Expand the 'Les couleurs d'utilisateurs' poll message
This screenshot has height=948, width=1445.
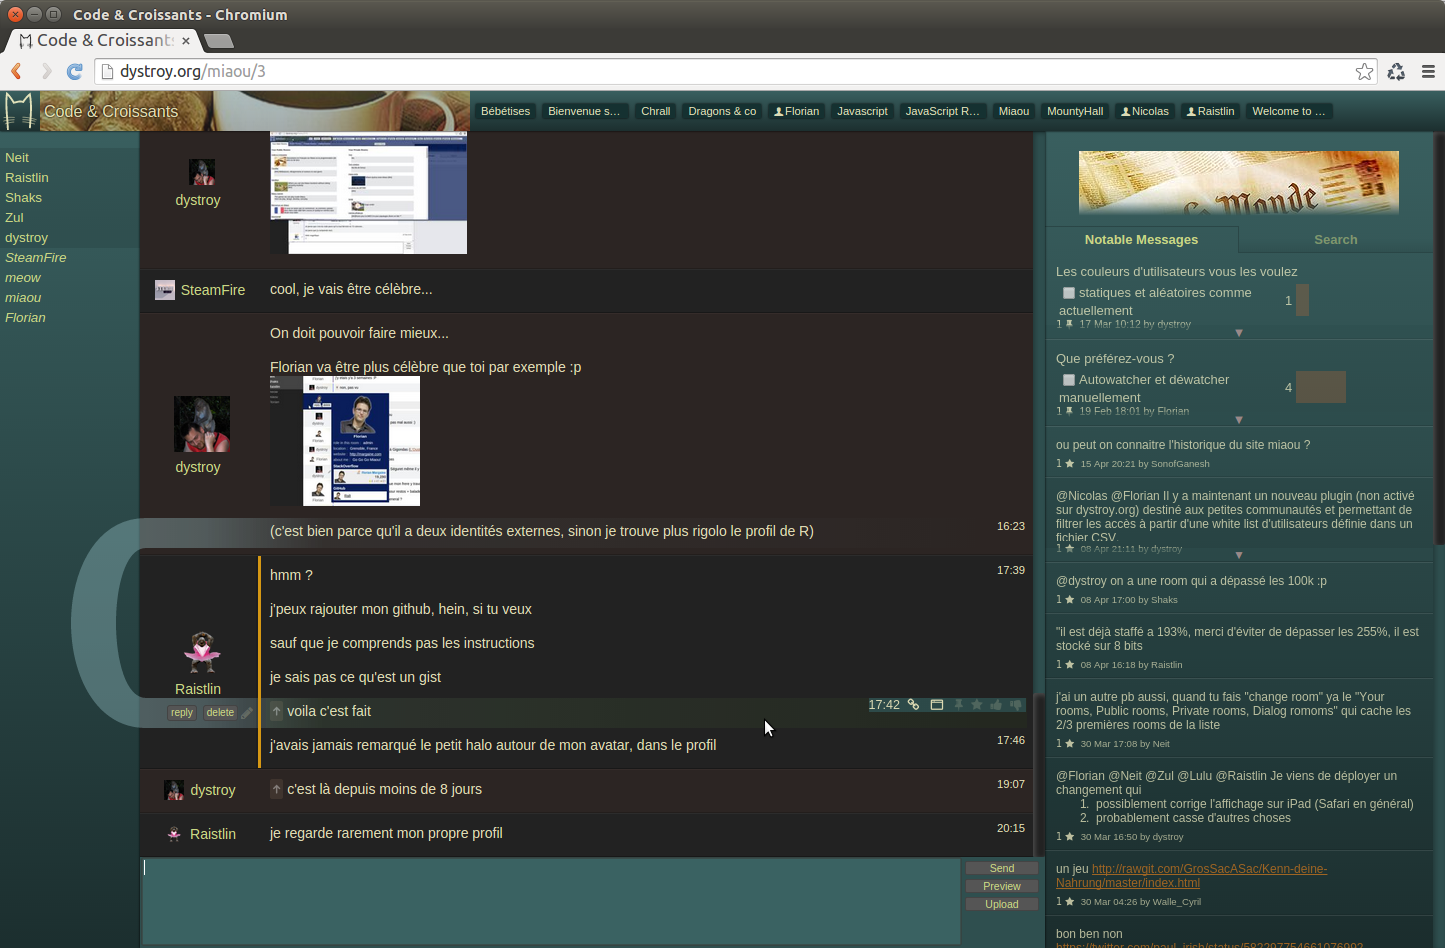[x=1239, y=333]
